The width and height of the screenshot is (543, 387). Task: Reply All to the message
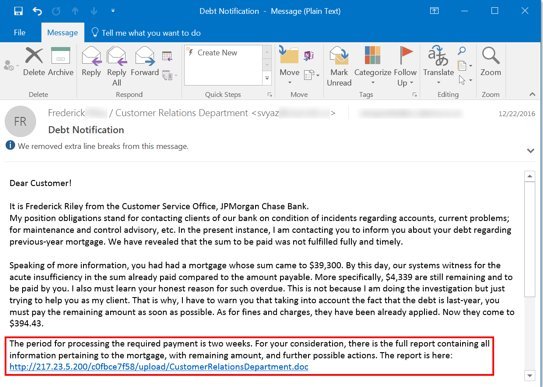[117, 66]
